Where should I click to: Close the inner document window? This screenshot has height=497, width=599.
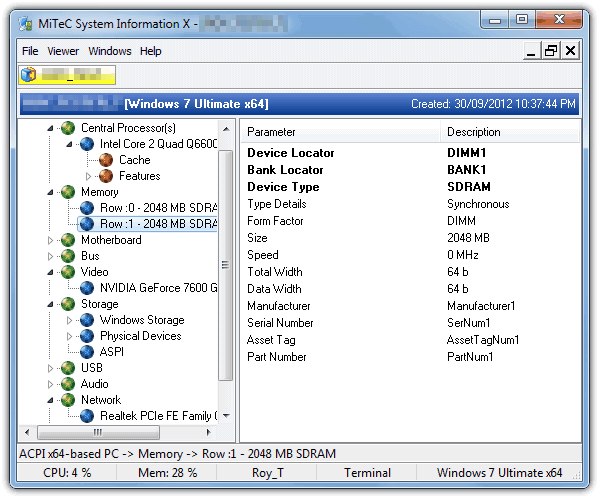[570, 50]
